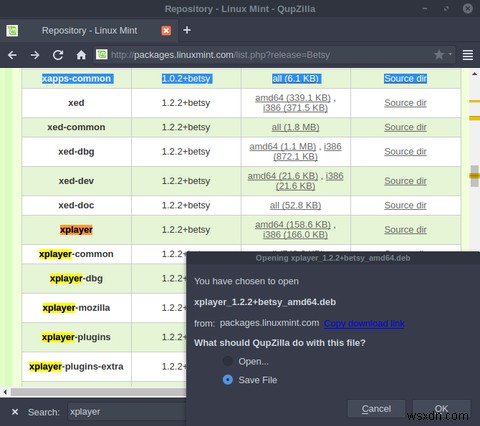Click the Cancel button in dialog
The width and height of the screenshot is (480, 426).
376,409
